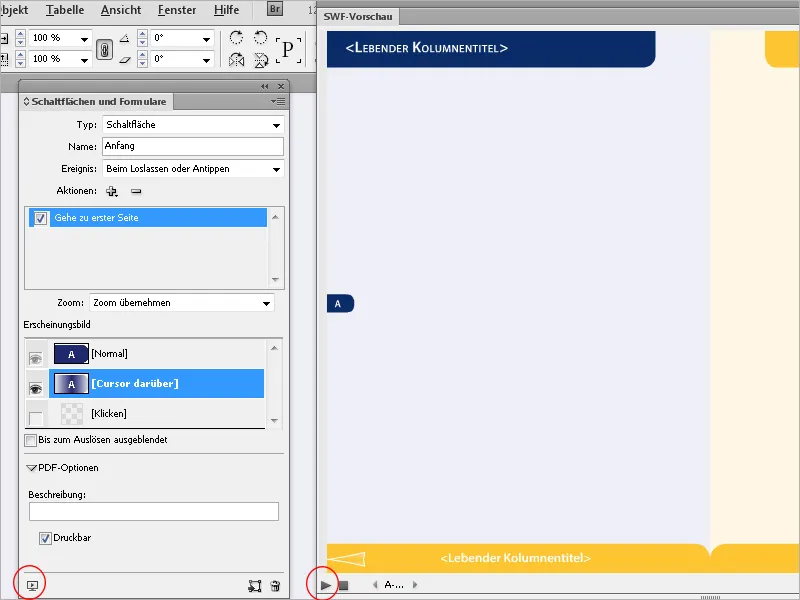Click the vertical scale icon beside 100 %
Screen dimensions: 800x600
[4, 59]
